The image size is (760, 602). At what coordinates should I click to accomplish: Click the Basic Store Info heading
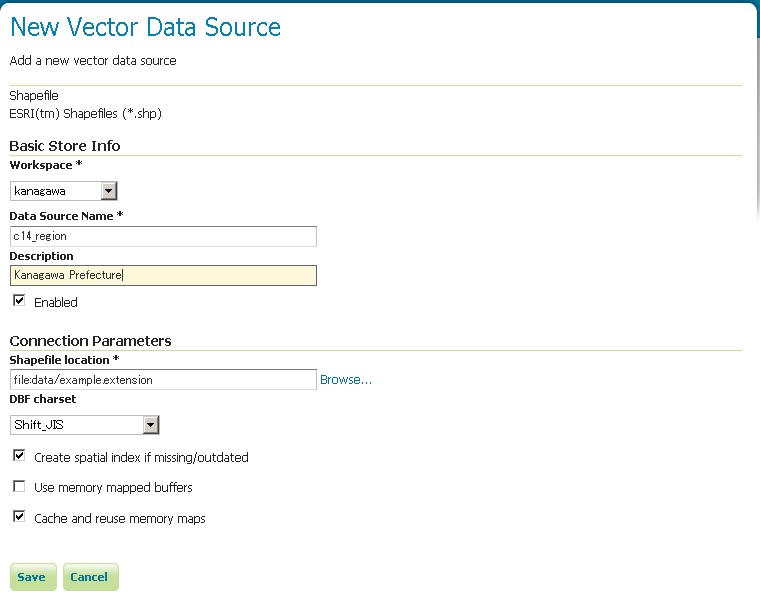65,146
